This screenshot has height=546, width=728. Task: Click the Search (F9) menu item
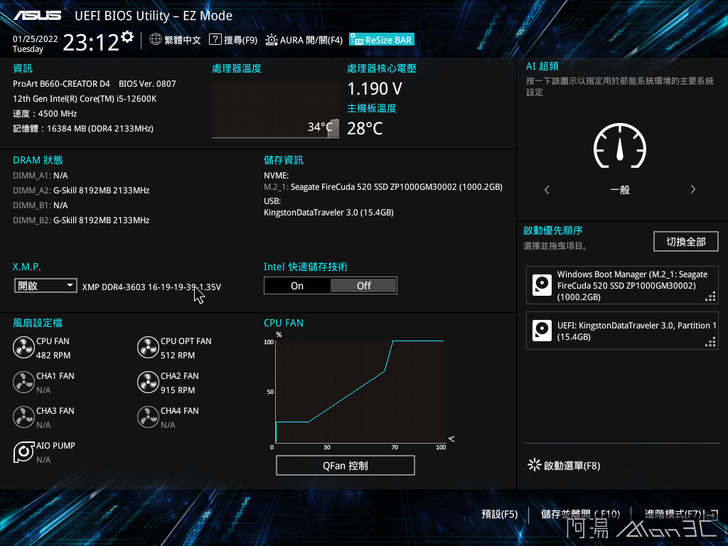240,40
